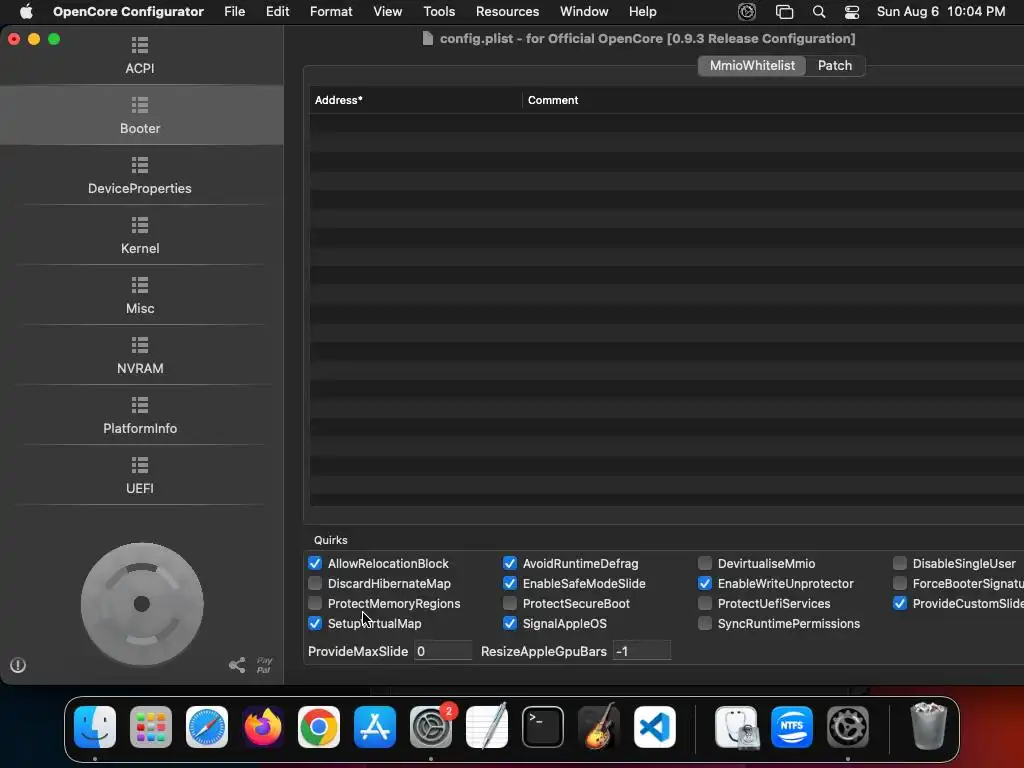Open the NTFS app in Dock

pos(792,727)
